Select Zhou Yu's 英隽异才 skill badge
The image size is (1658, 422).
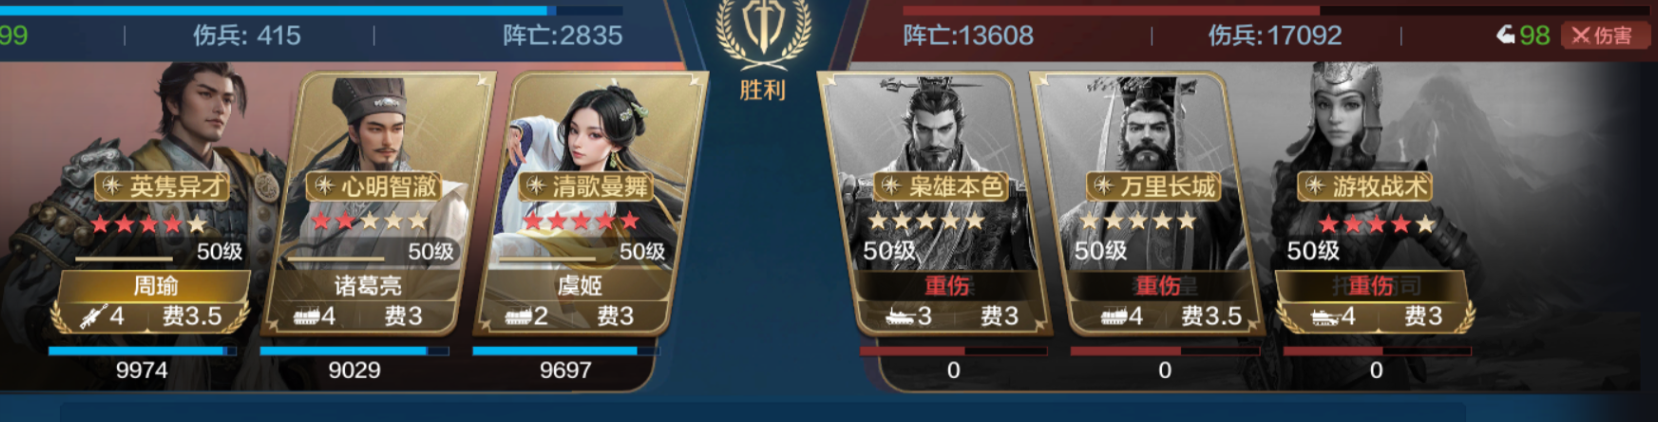(165, 186)
